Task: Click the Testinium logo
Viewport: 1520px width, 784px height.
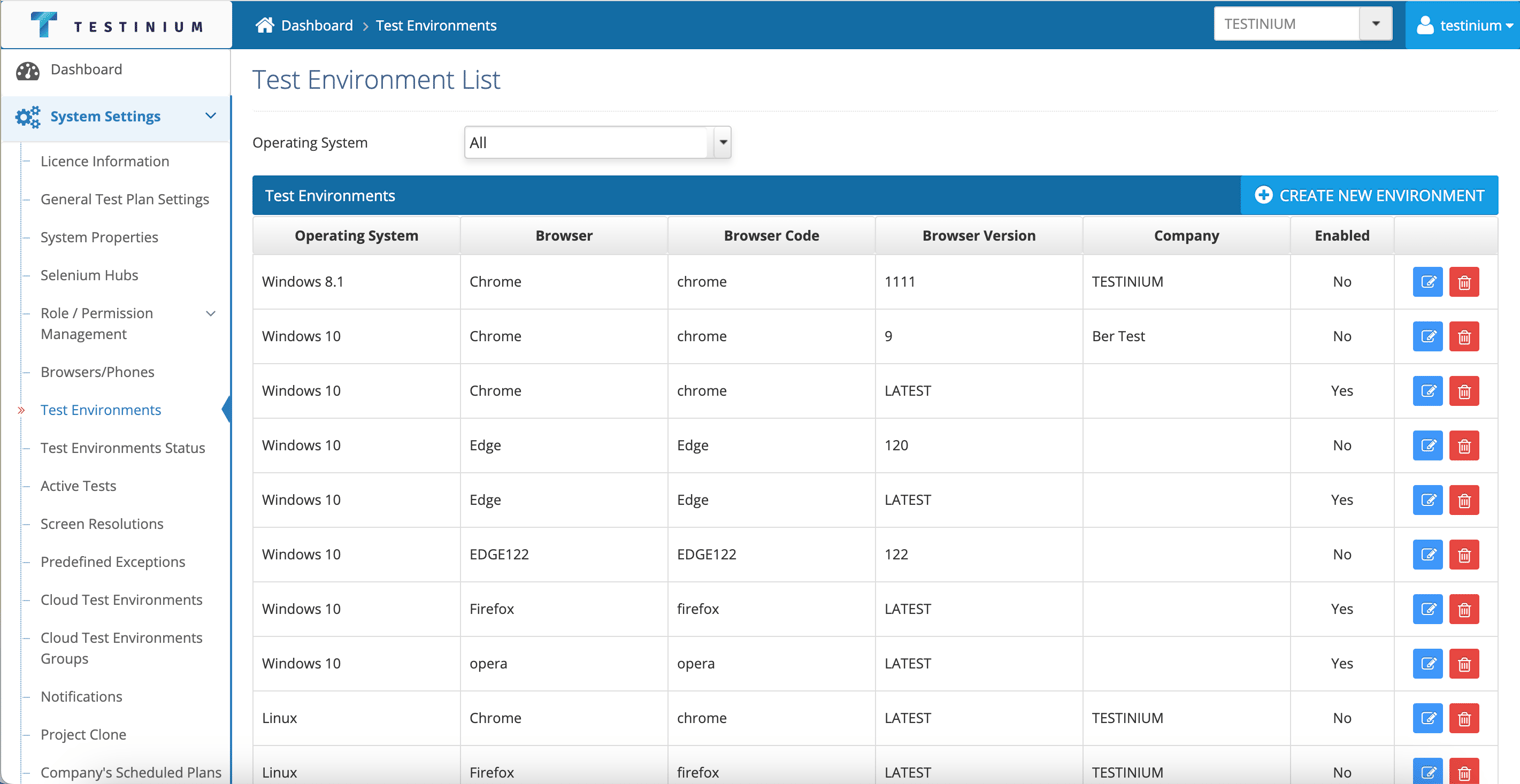Action: [116, 25]
